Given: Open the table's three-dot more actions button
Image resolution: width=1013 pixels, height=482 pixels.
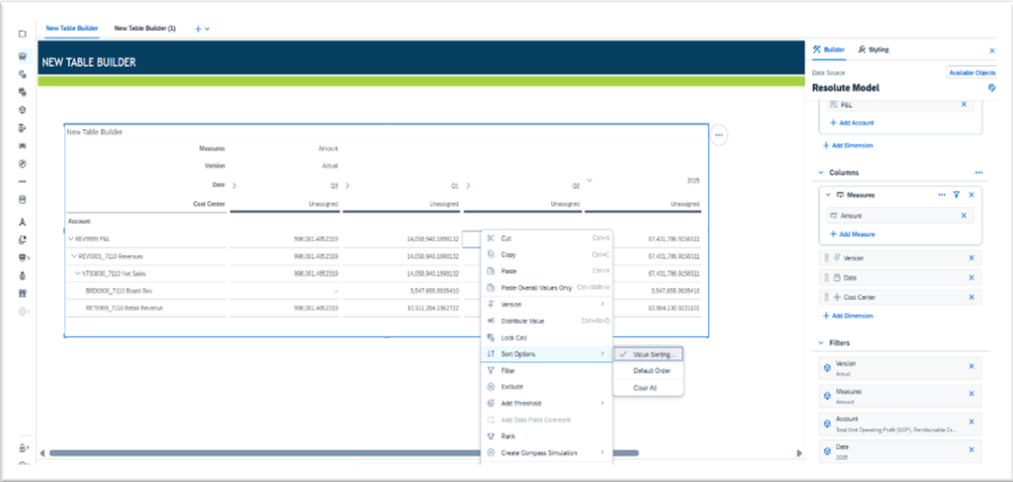Looking at the screenshot, I should tap(719, 135).
